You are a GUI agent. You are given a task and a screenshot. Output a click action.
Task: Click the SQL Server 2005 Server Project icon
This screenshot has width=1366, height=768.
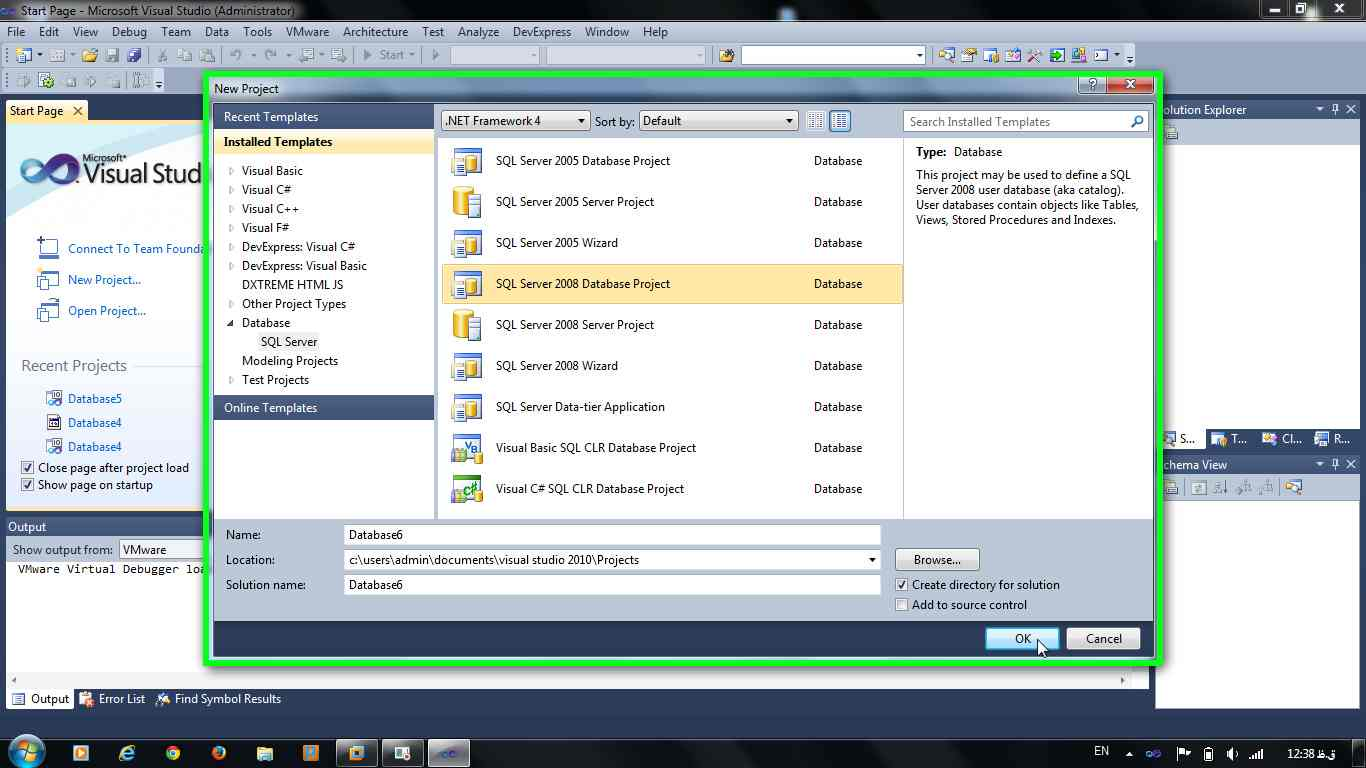pyautogui.click(x=467, y=202)
